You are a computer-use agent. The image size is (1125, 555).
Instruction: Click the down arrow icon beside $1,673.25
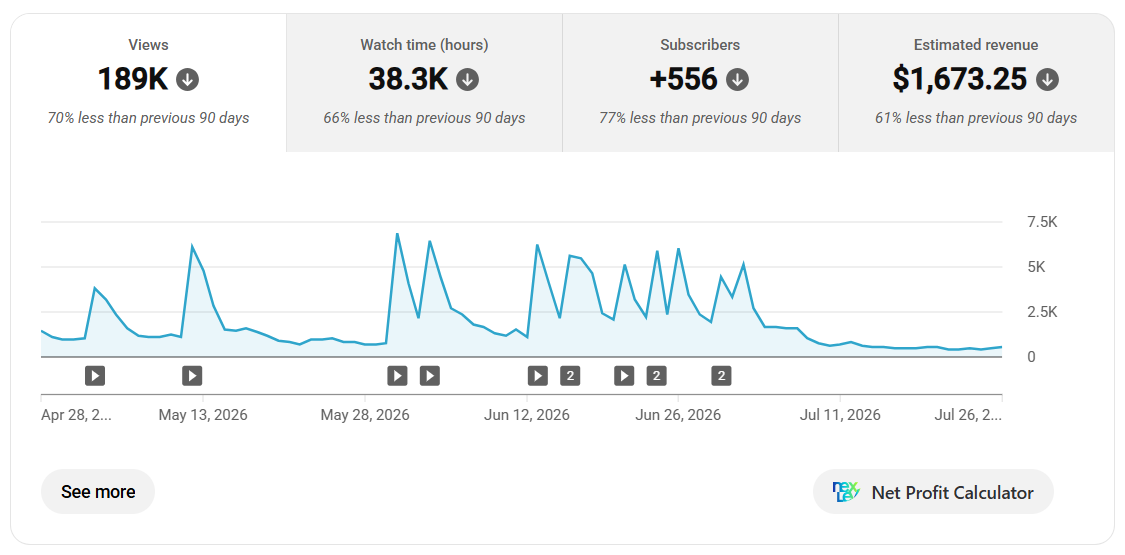point(1047,79)
